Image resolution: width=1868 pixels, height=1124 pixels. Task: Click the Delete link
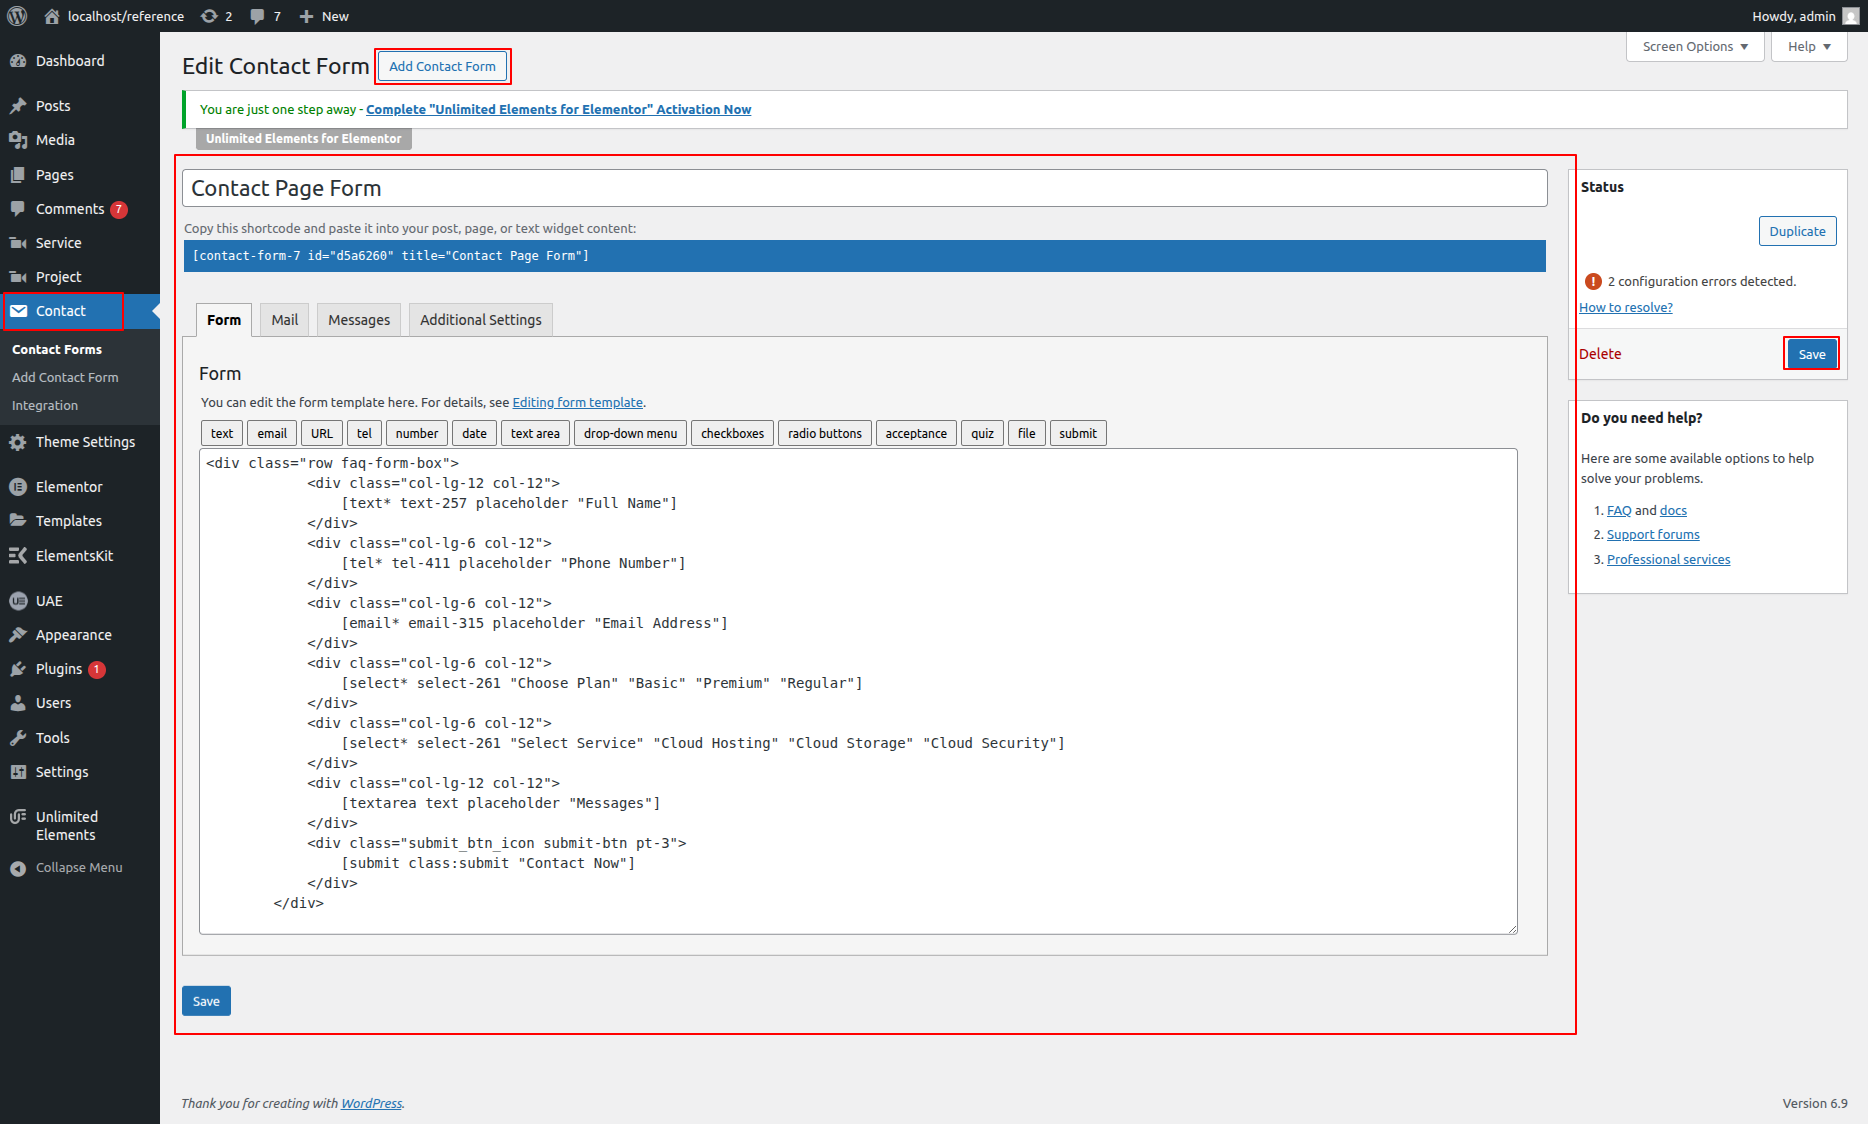tap(1600, 354)
